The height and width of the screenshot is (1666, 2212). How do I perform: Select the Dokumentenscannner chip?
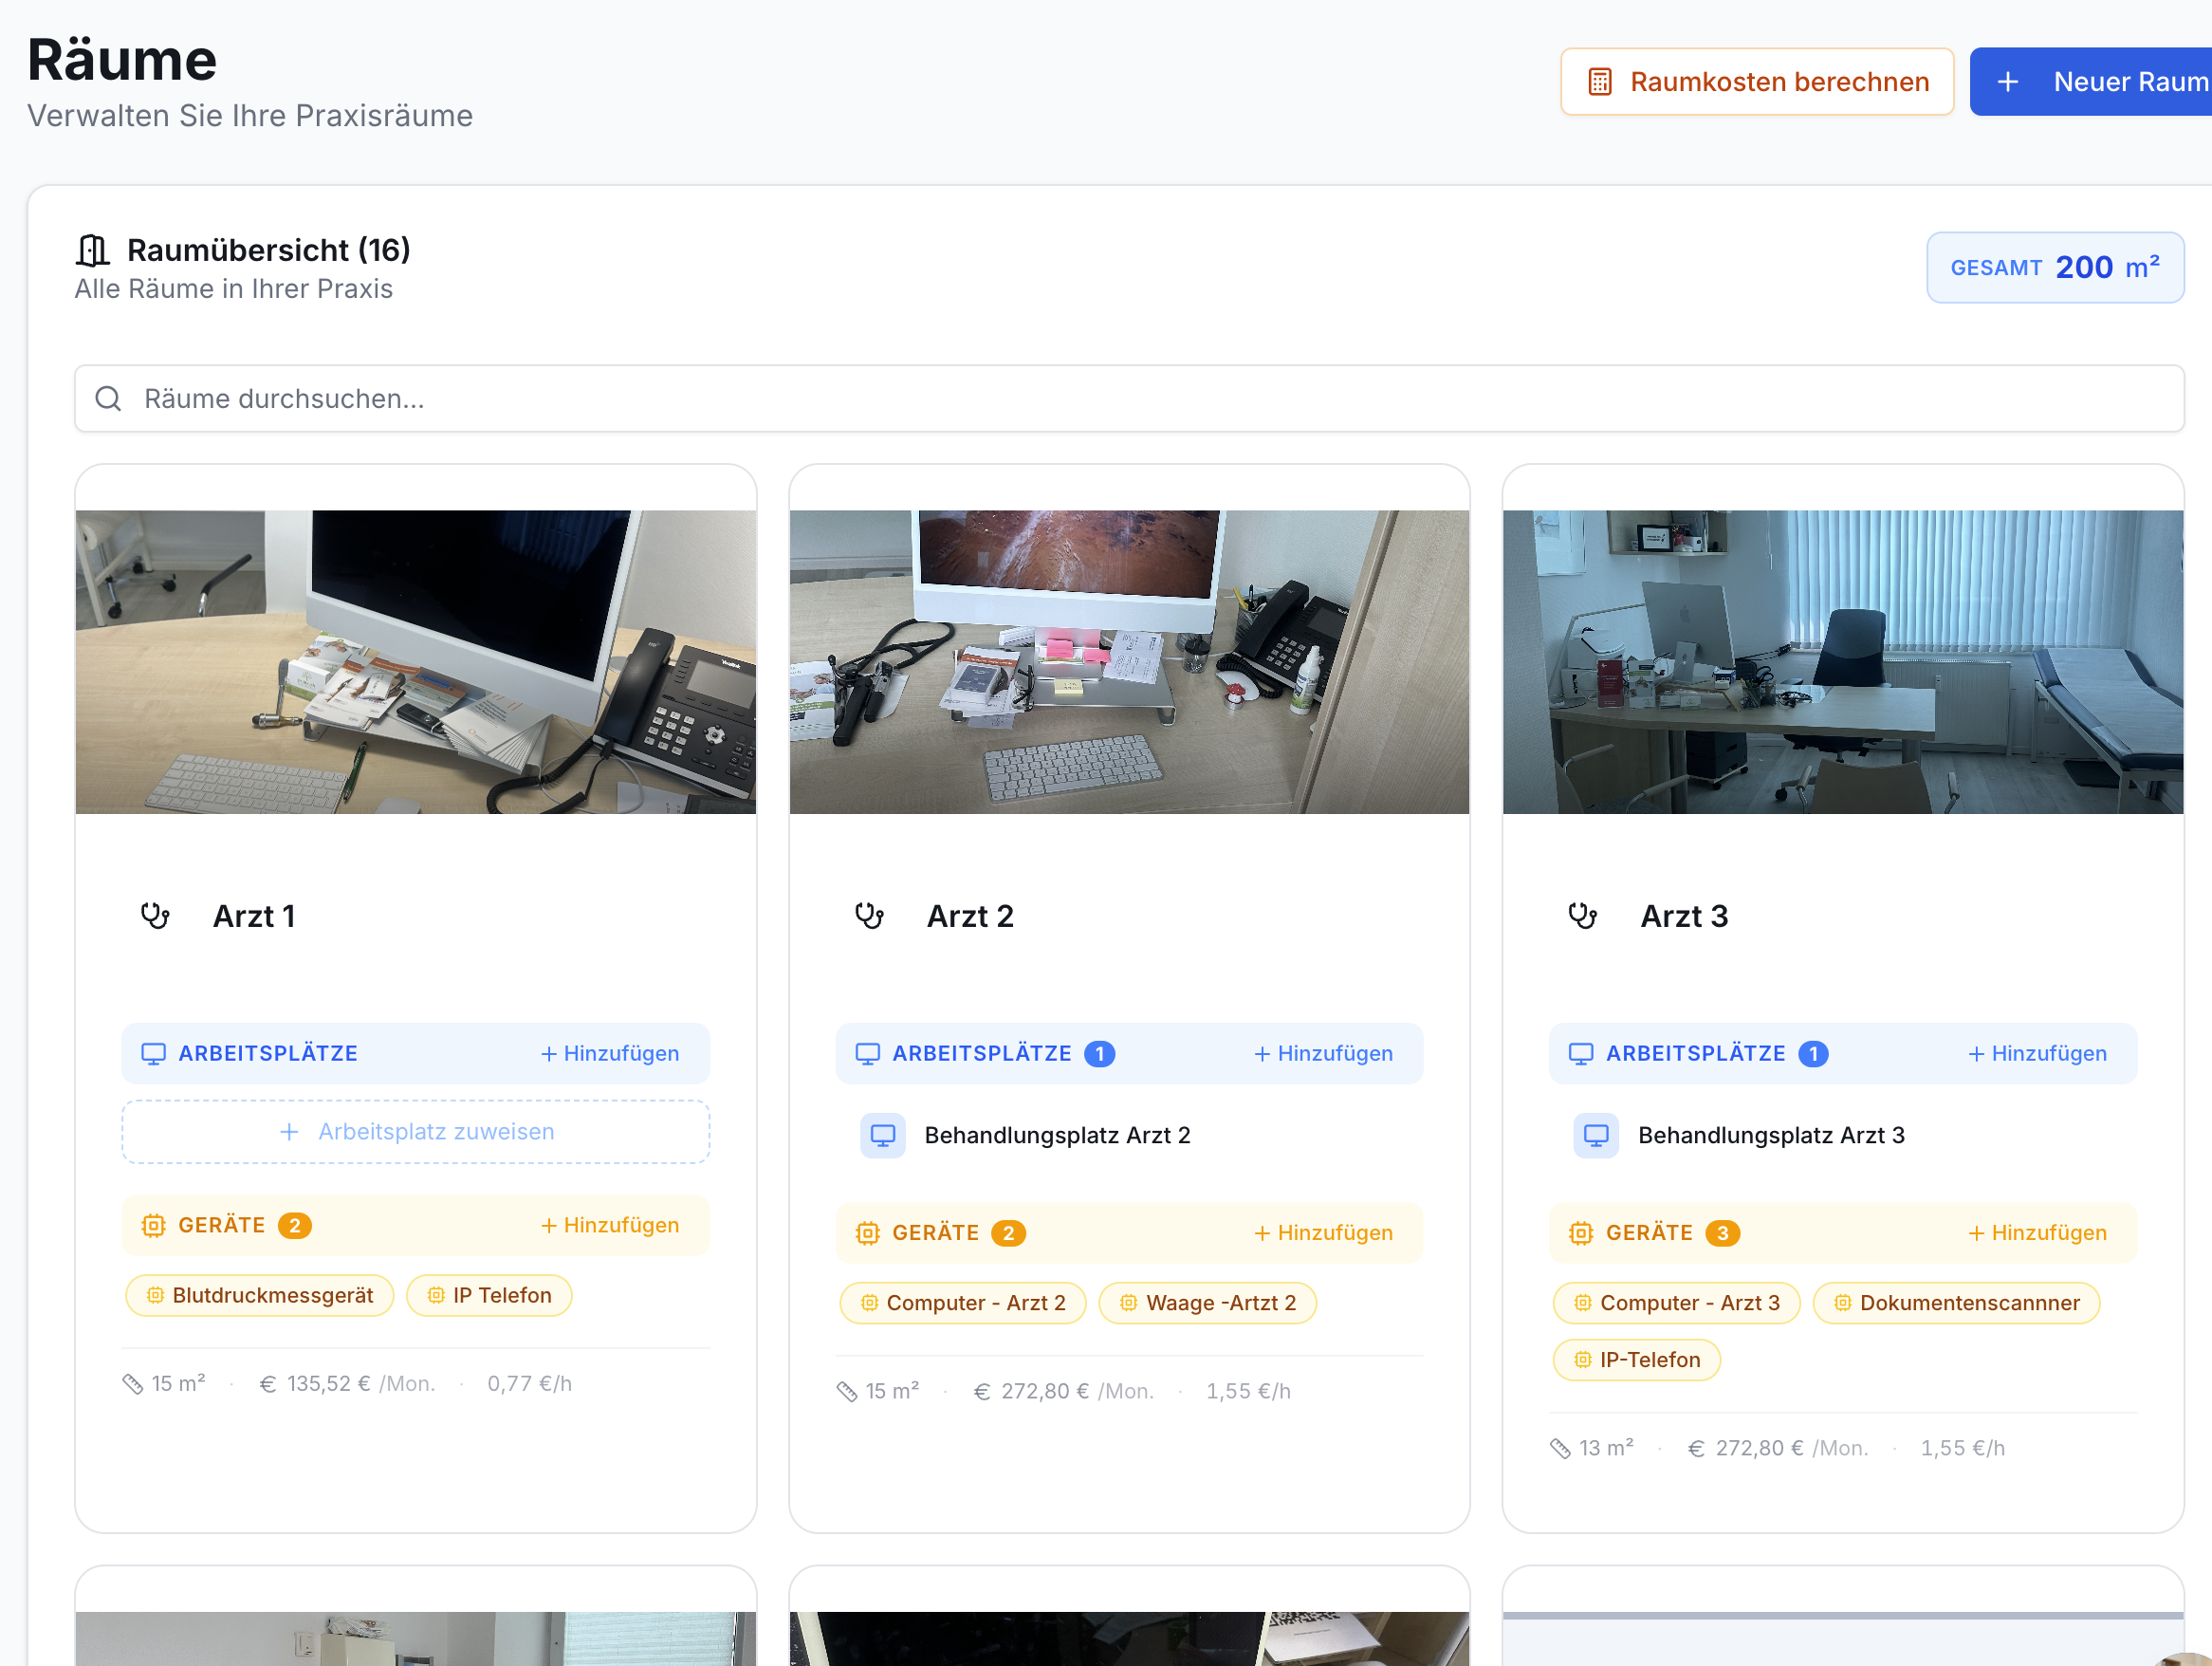[x=1957, y=1303]
